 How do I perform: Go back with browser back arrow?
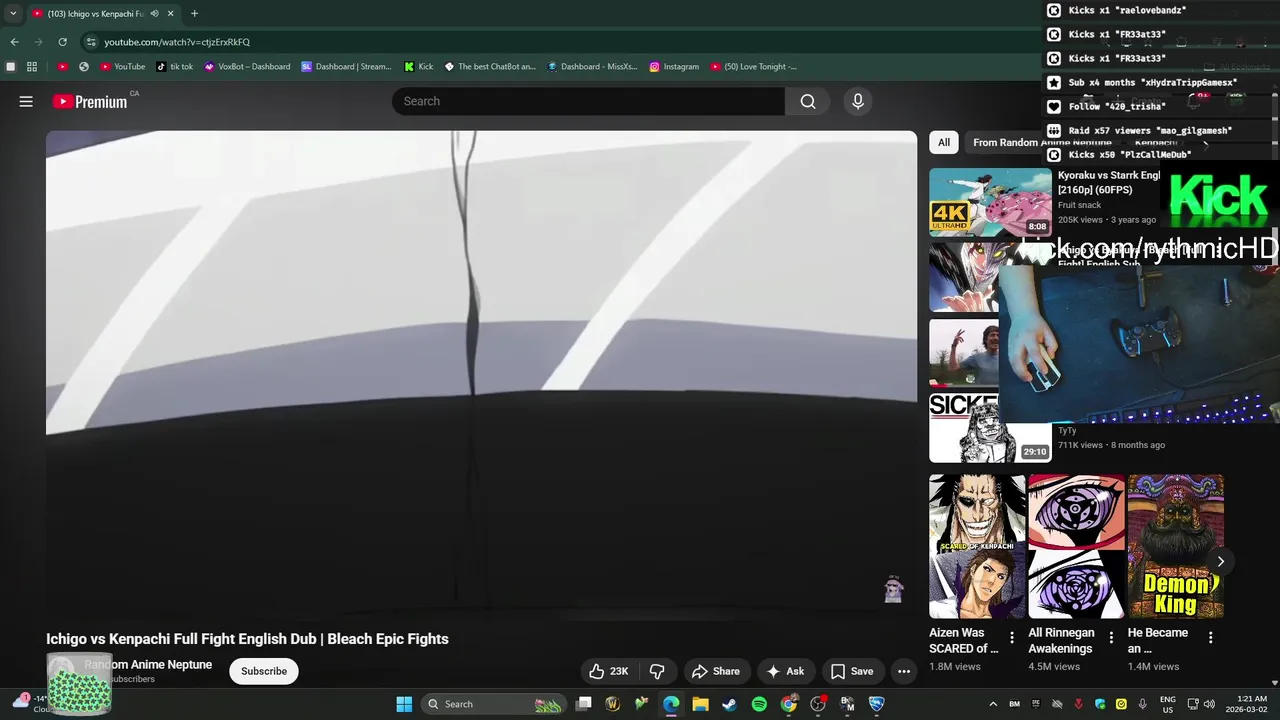[14, 42]
